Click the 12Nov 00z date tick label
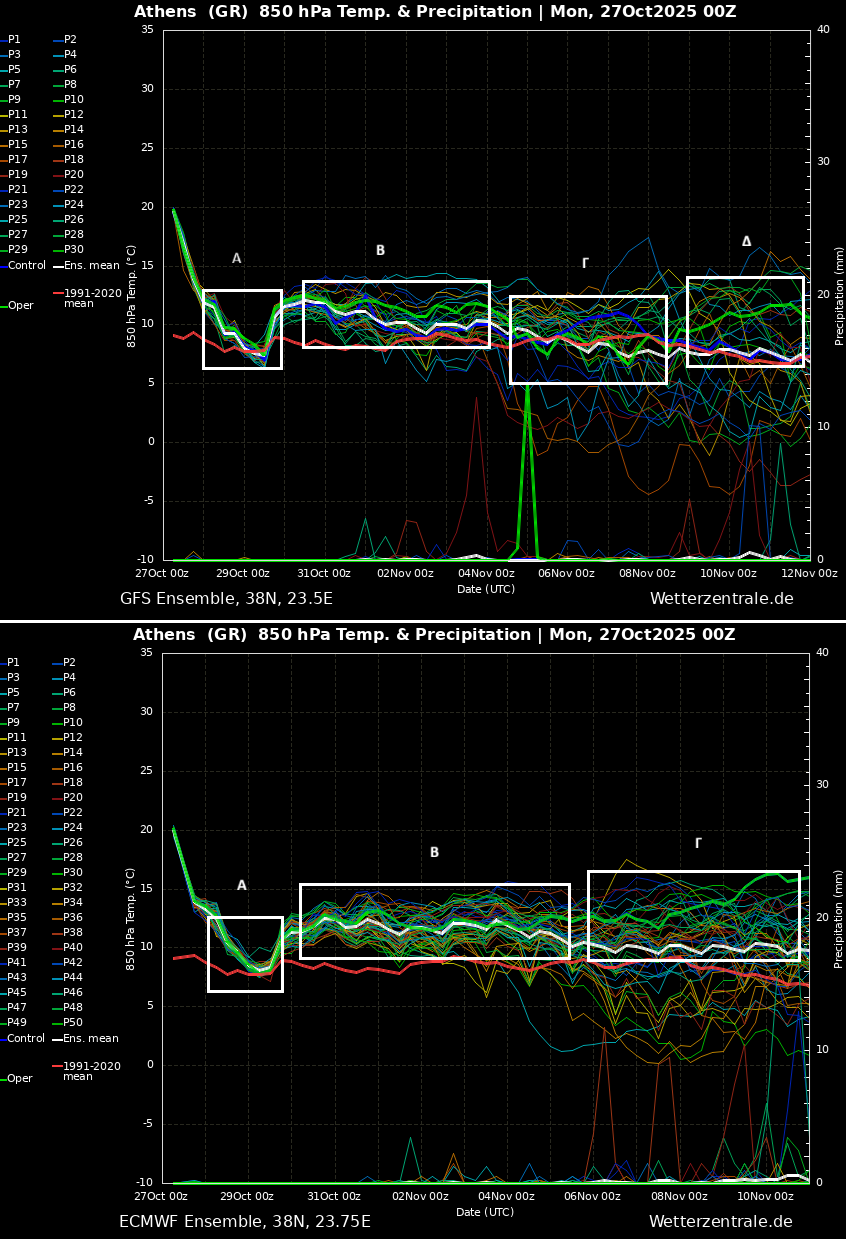 [x=808, y=573]
